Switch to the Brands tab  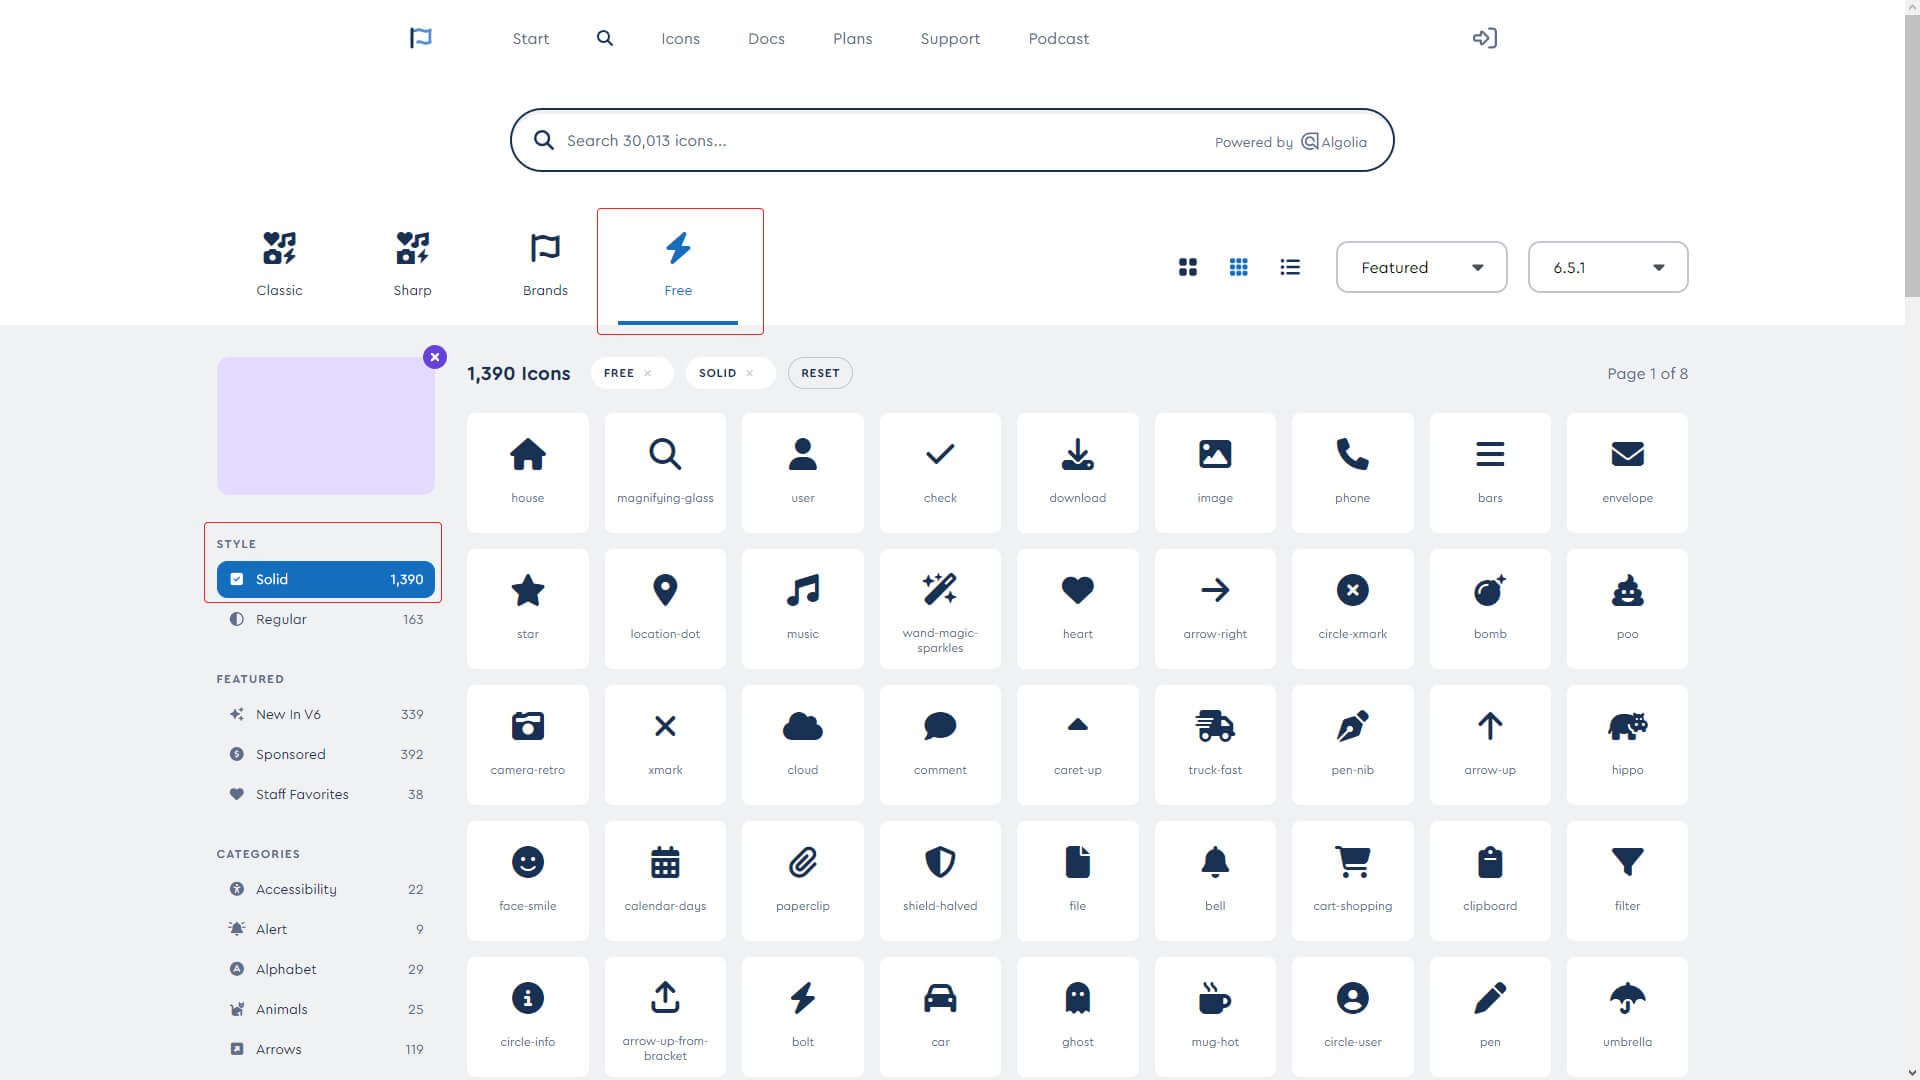545,265
